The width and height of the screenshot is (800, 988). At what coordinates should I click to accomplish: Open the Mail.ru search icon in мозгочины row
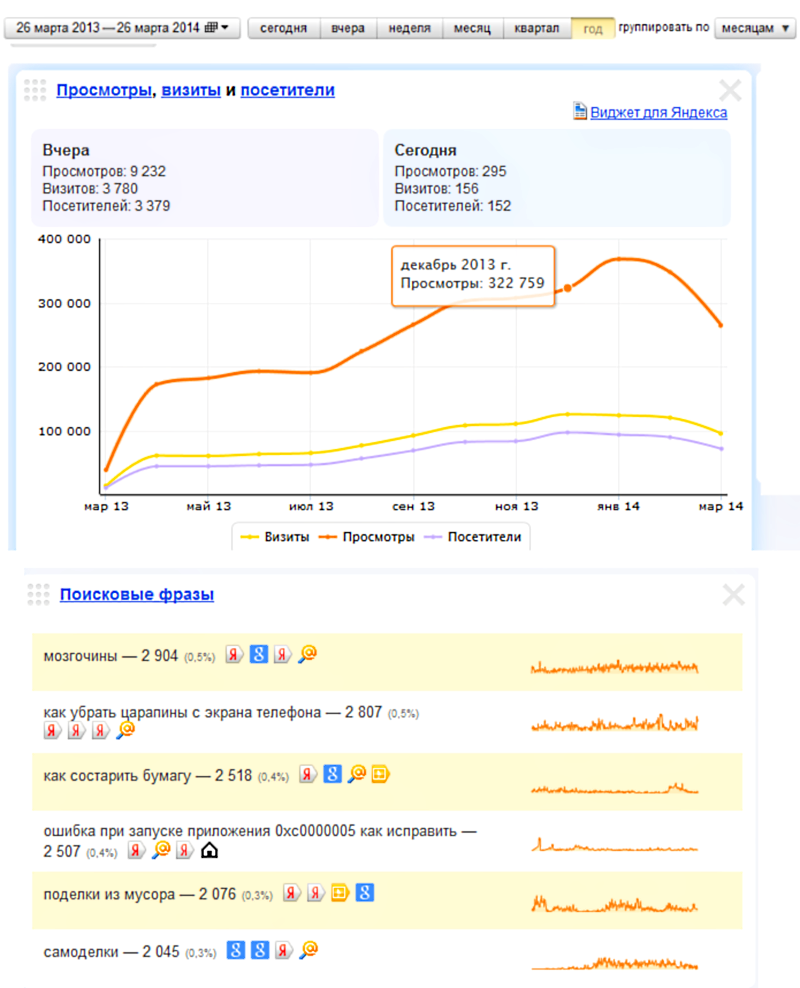[x=307, y=654]
